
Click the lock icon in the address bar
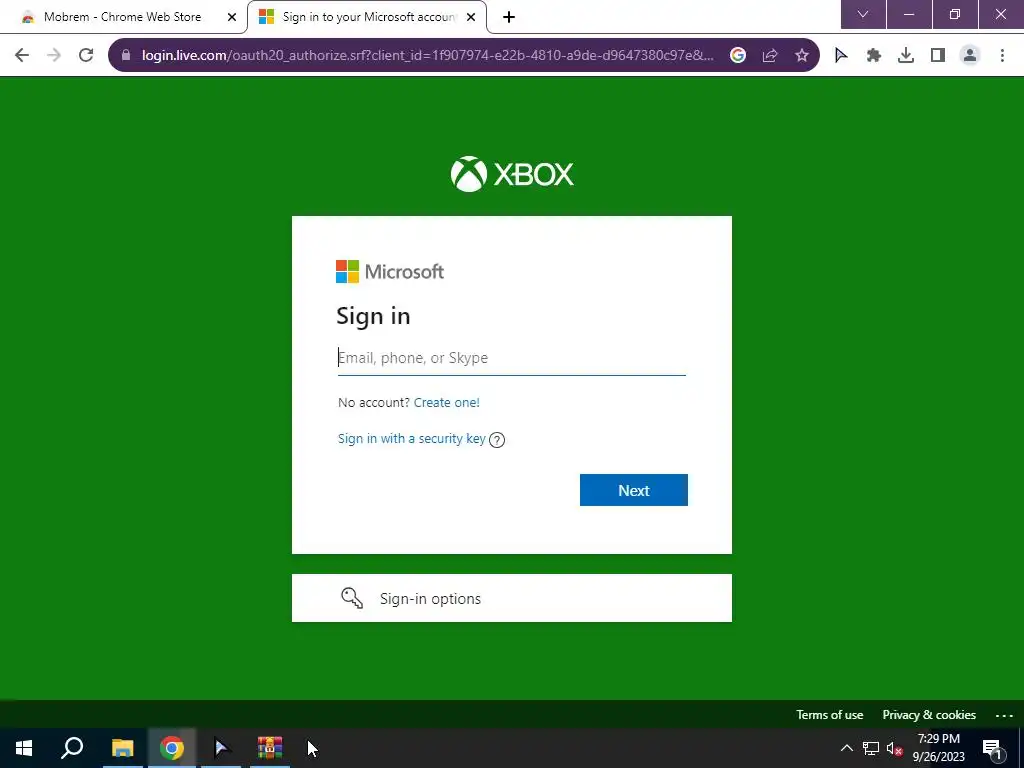[x=126, y=55]
